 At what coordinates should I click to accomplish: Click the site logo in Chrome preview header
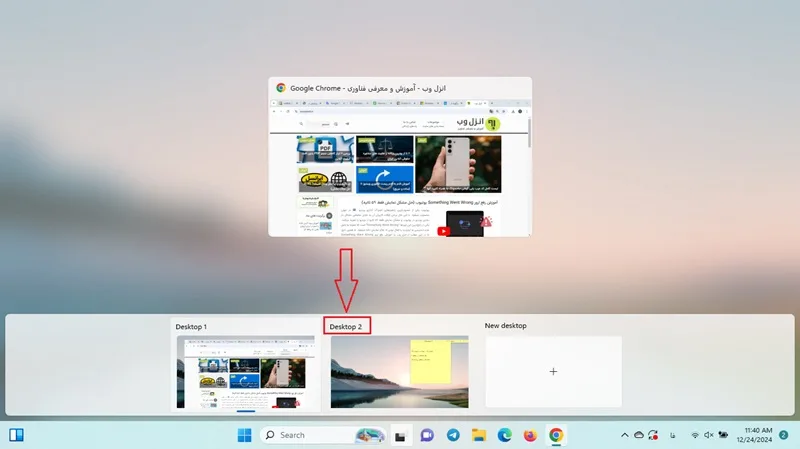pos(478,123)
